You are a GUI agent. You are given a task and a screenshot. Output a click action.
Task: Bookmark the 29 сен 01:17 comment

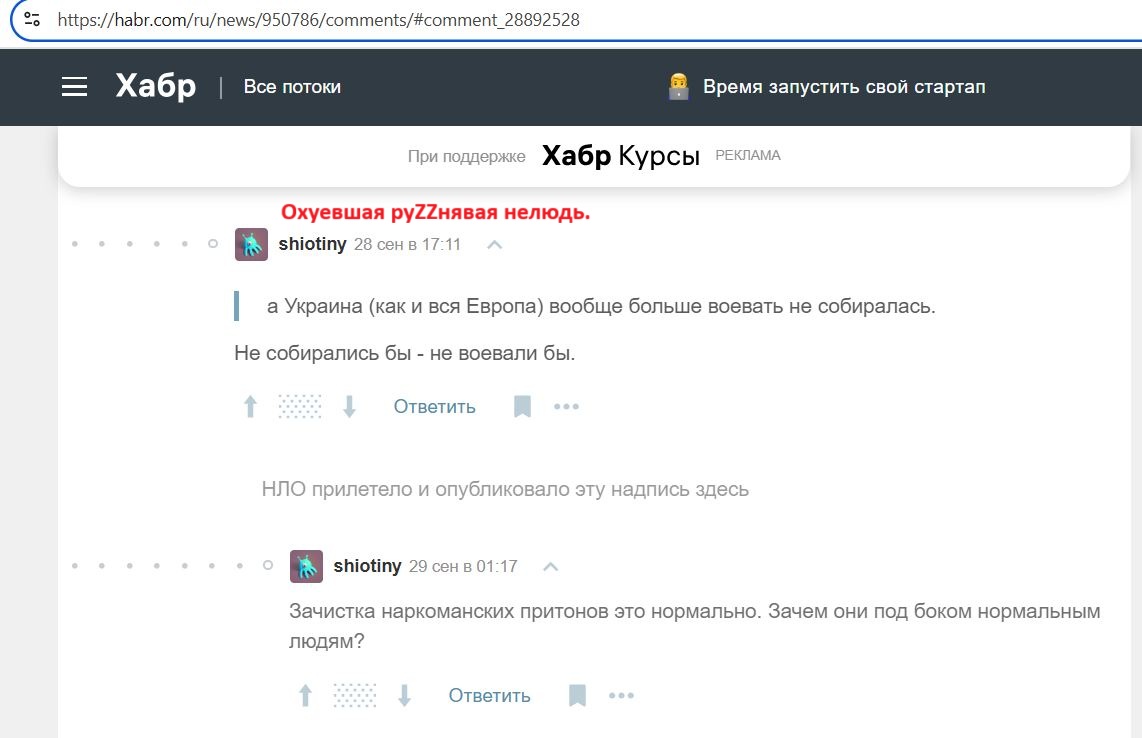pos(577,696)
